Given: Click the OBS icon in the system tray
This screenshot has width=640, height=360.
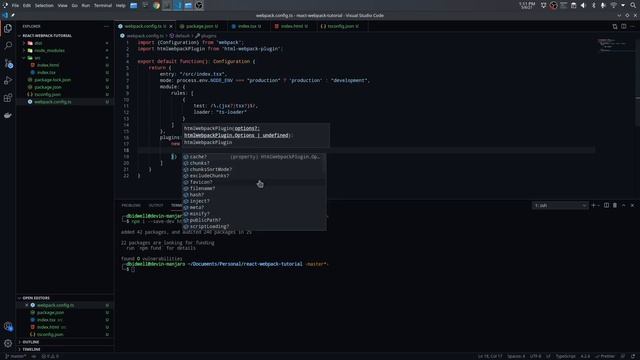Looking at the screenshot, I should point(553,5).
